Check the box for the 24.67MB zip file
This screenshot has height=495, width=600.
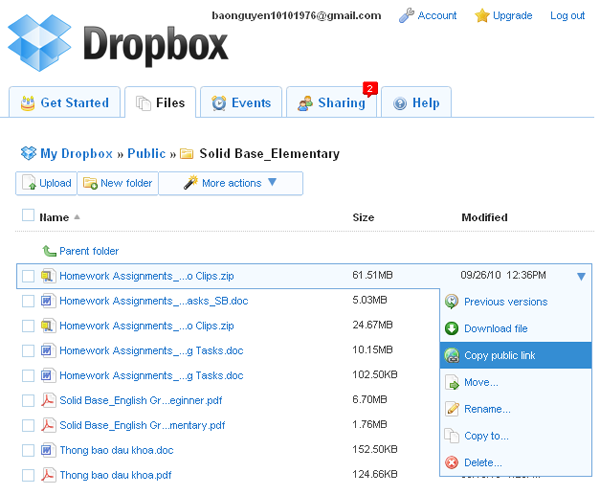pos(28,326)
